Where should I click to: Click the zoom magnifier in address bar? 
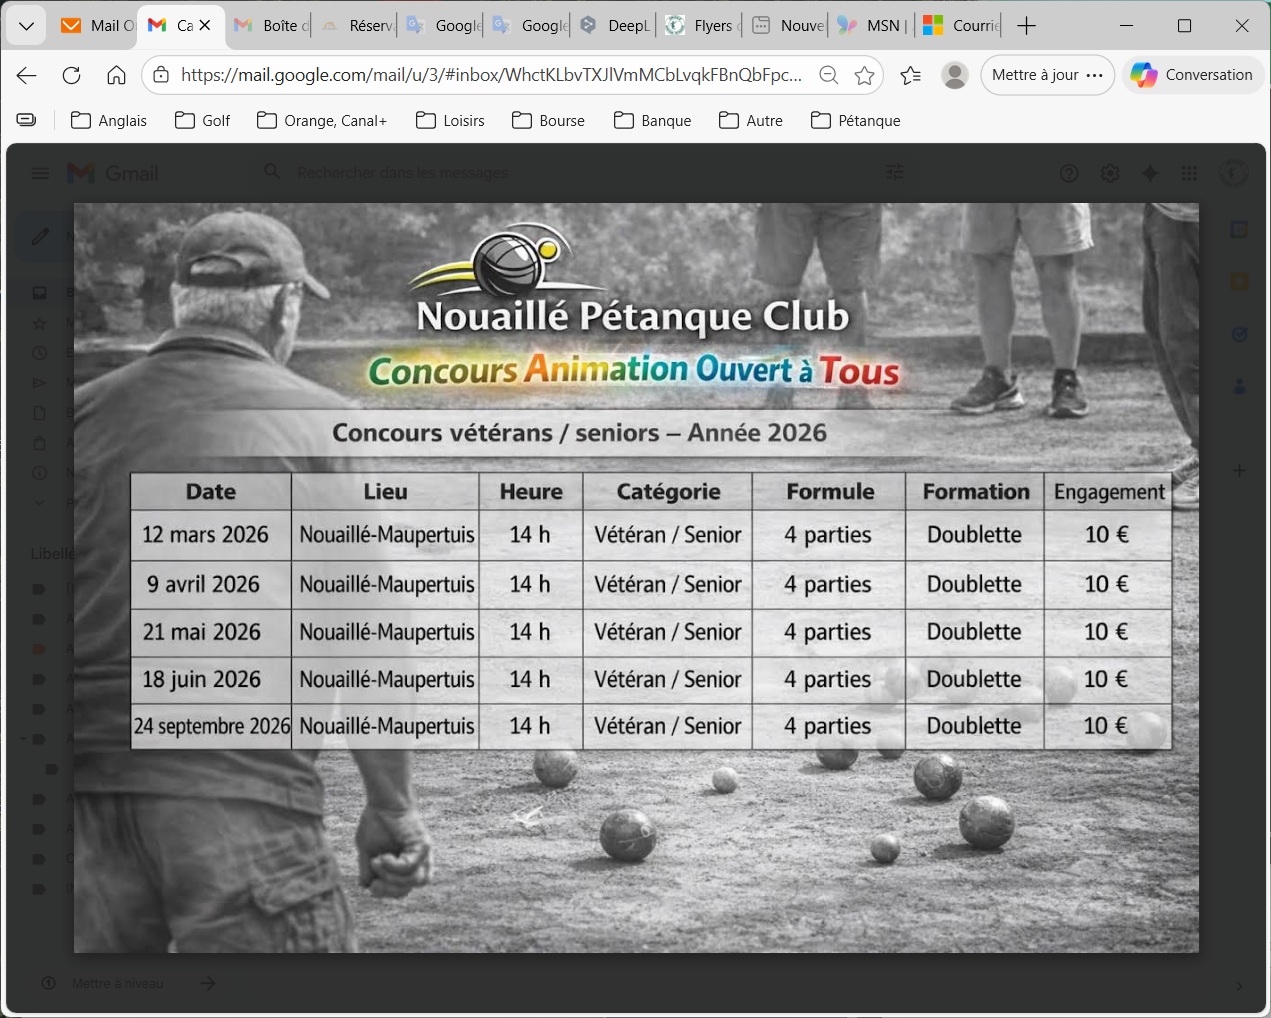click(x=828, y=75)
